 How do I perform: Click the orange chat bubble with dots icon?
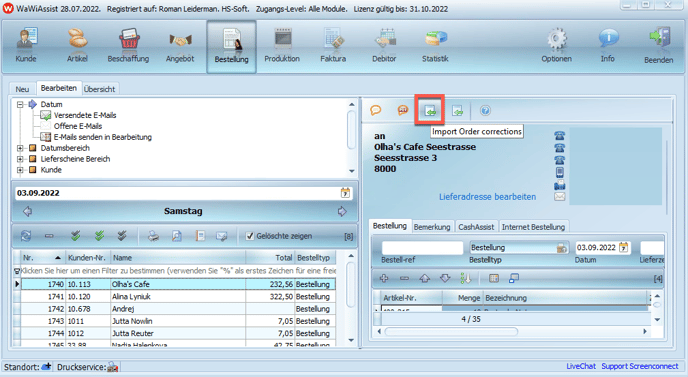pos(403,110)
